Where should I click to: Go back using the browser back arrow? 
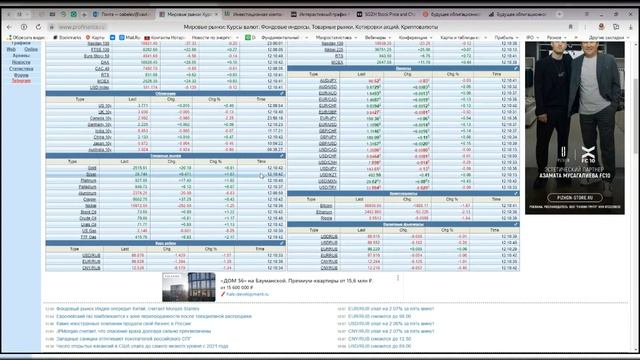point(9,27)
